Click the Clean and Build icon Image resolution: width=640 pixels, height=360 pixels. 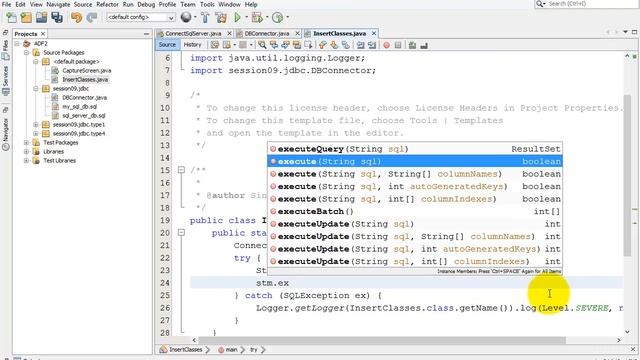click(221, 17)
